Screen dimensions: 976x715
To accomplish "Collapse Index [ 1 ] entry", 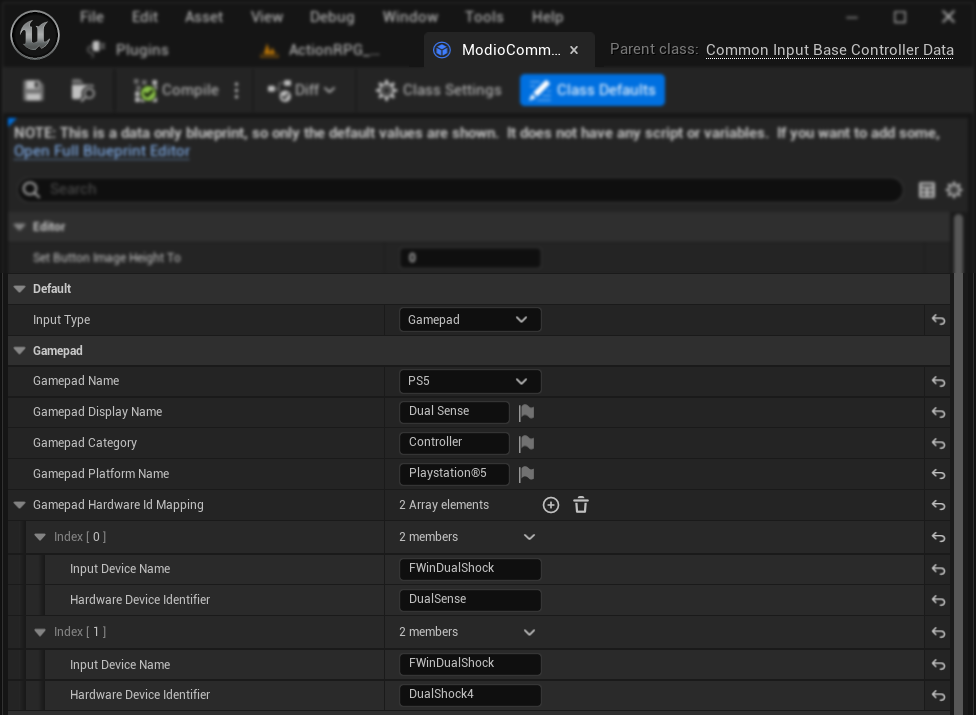I will tap(40, 632).
